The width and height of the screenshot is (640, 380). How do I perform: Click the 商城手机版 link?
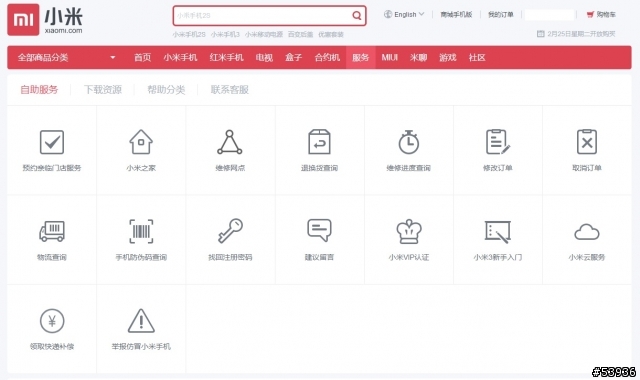coord(456,14)
